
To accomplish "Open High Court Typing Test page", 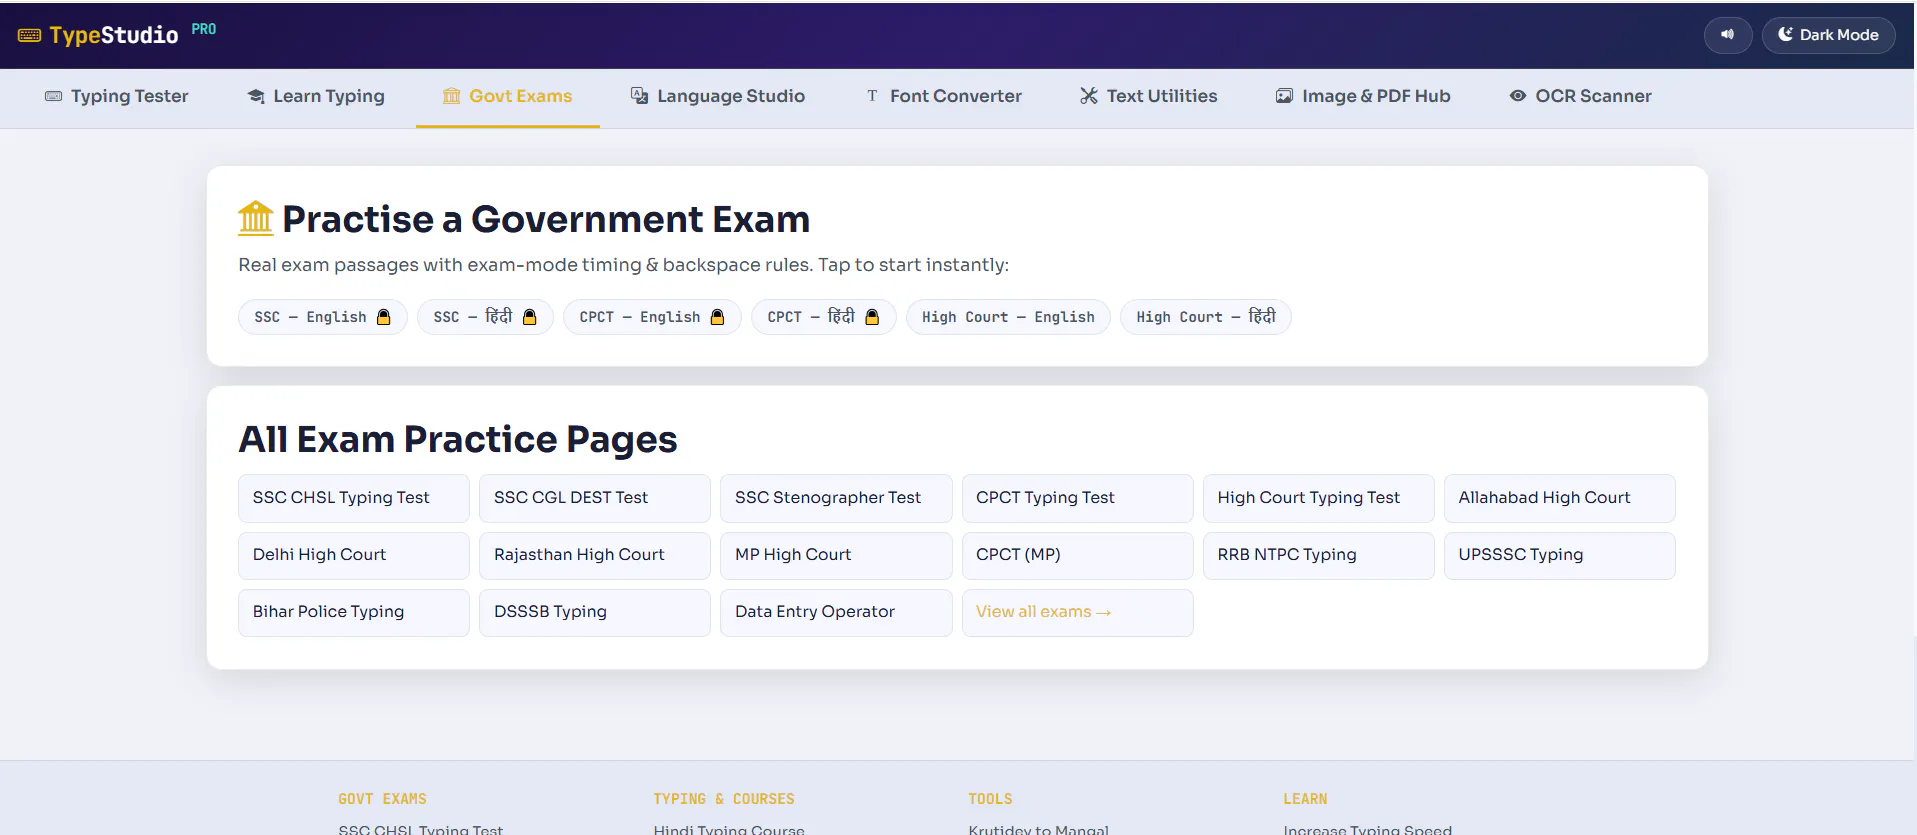I will coord(1318,498).
